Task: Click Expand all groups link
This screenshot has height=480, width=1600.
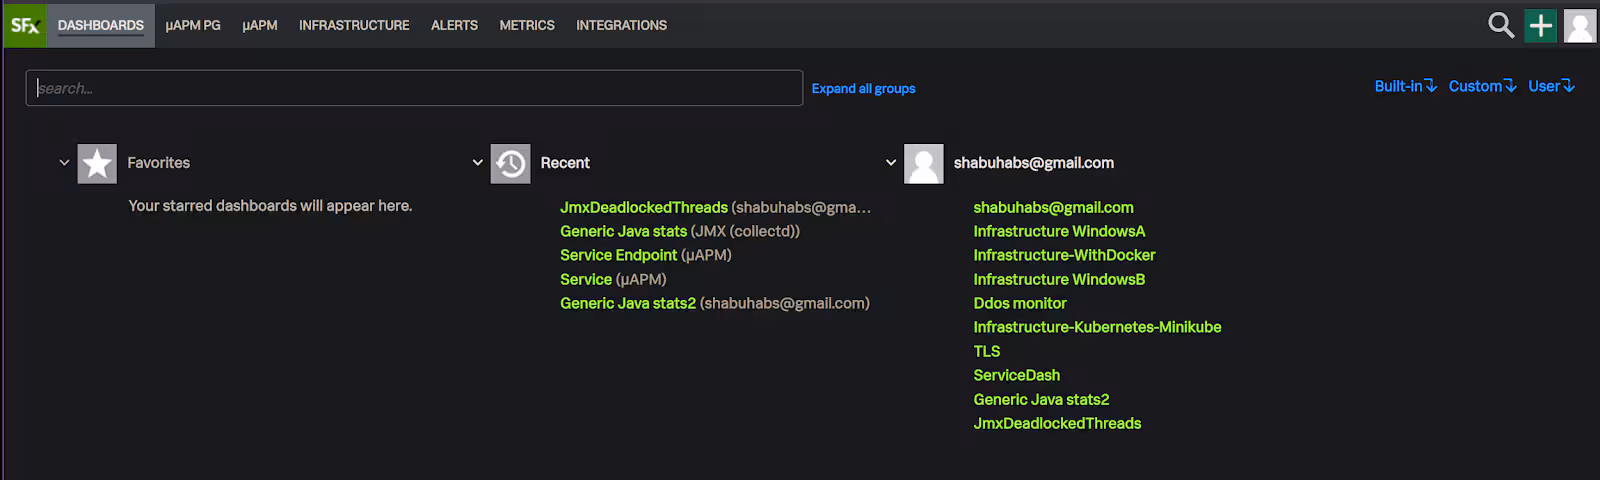Action: 863,88
